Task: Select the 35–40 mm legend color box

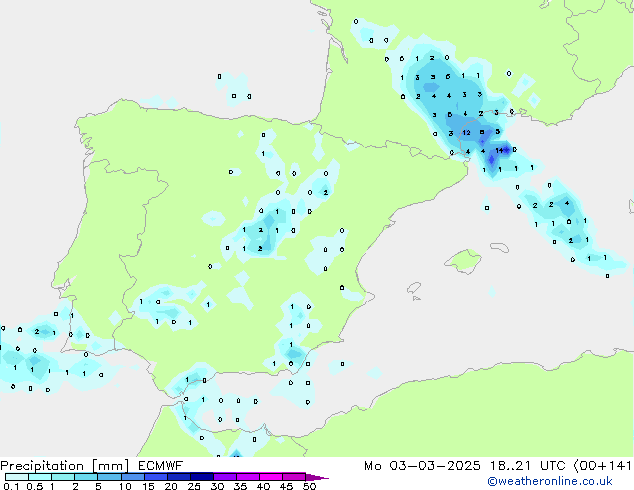Action: coord(247,477)
